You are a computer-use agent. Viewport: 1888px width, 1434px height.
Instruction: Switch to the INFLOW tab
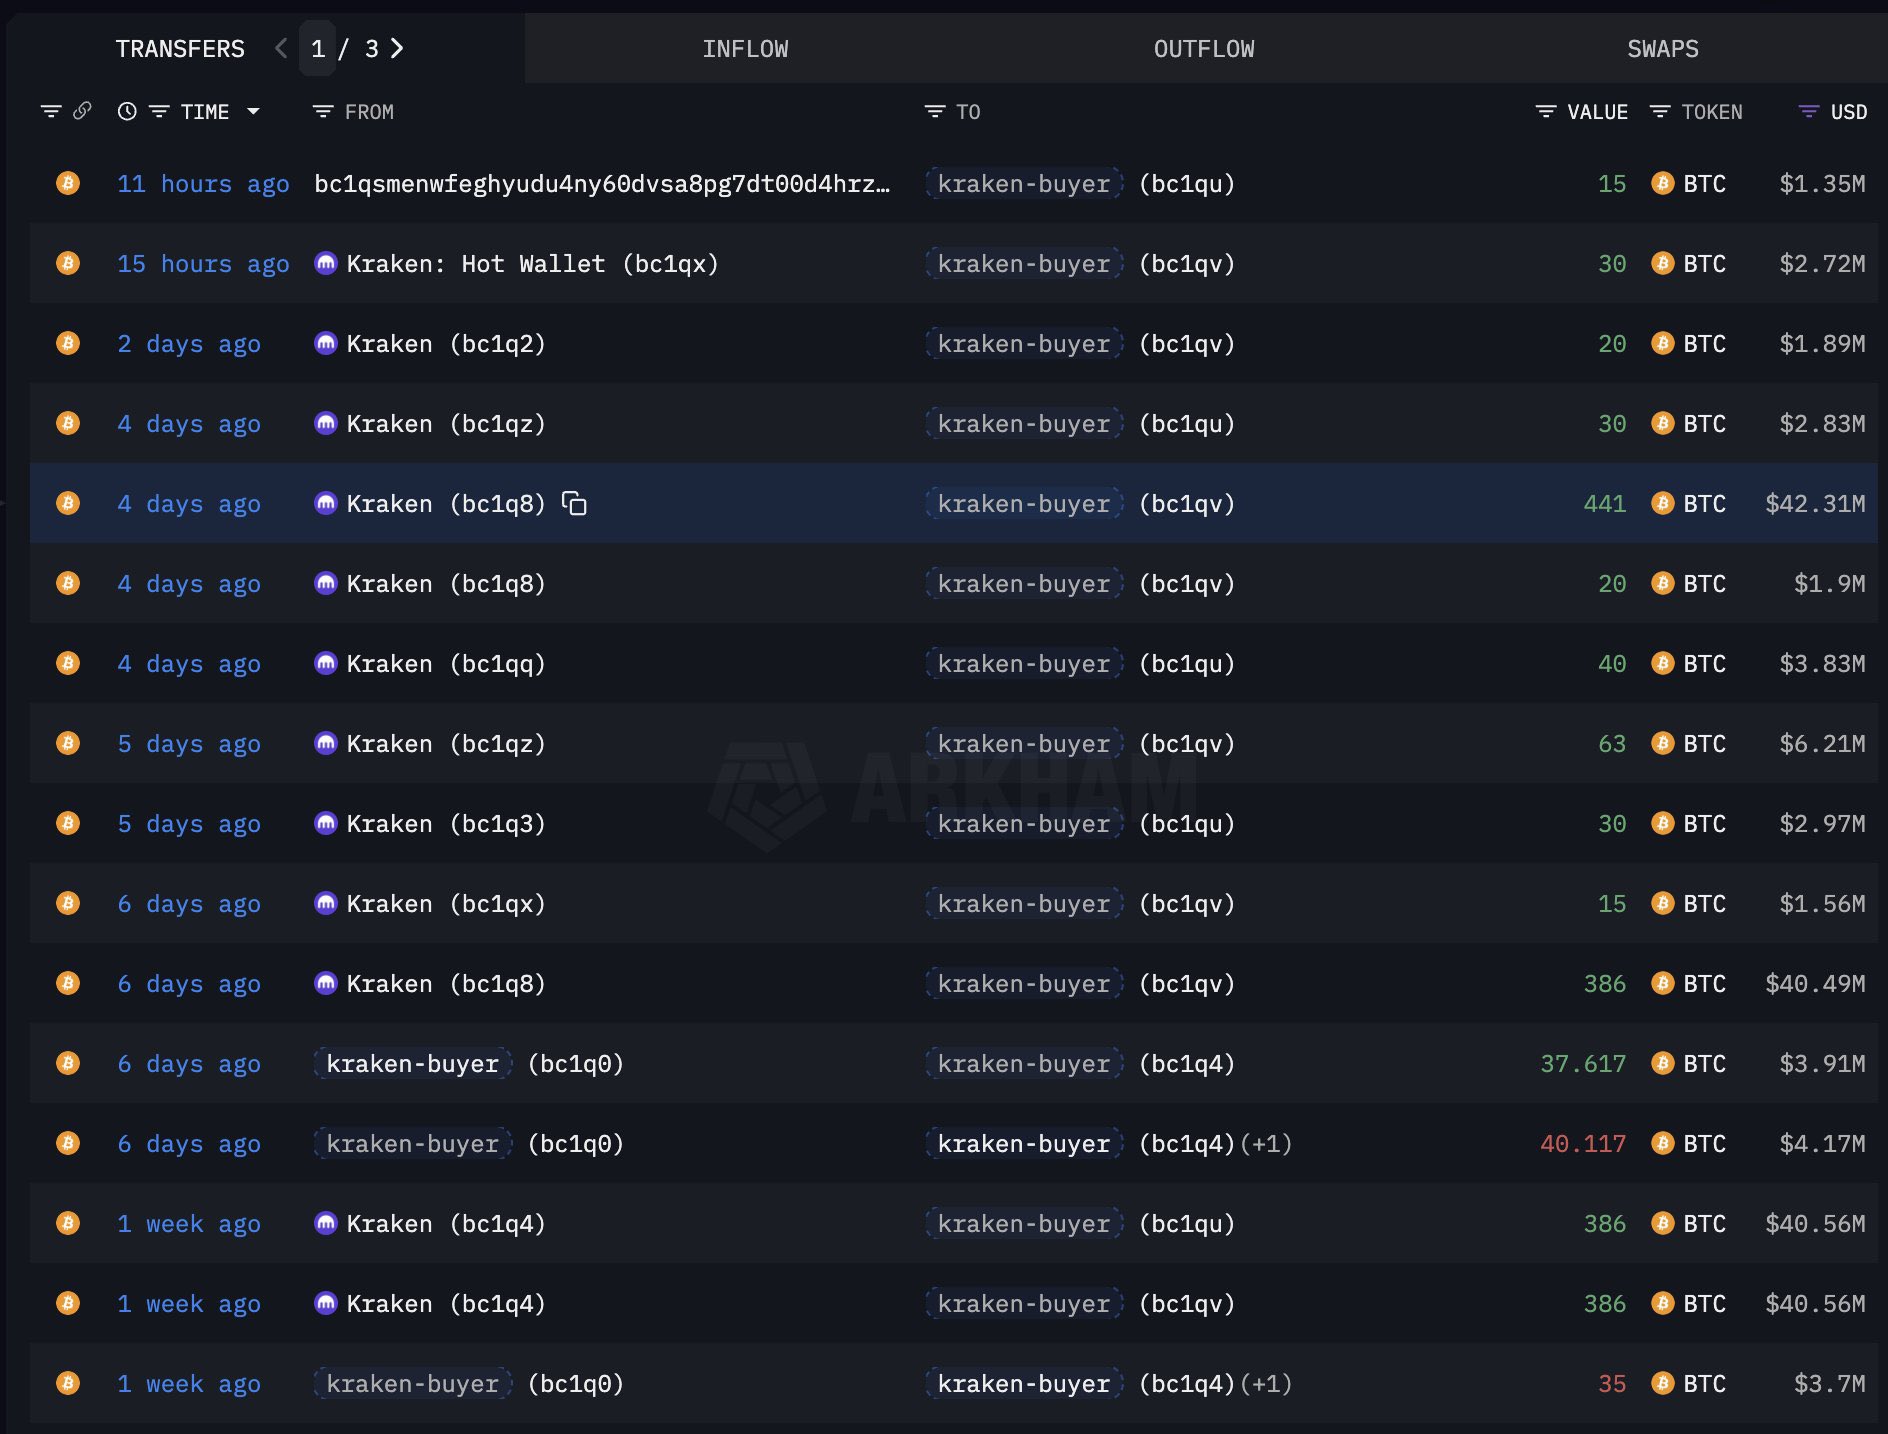pos(745,49)
